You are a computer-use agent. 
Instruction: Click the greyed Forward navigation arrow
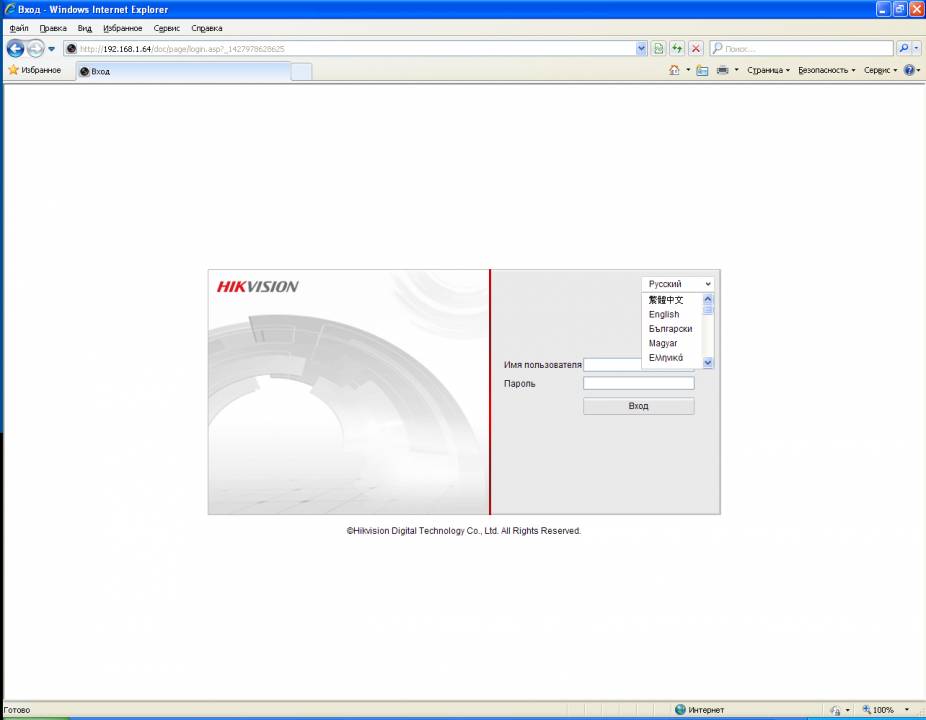pyautogui.click(x=35, y=48)
